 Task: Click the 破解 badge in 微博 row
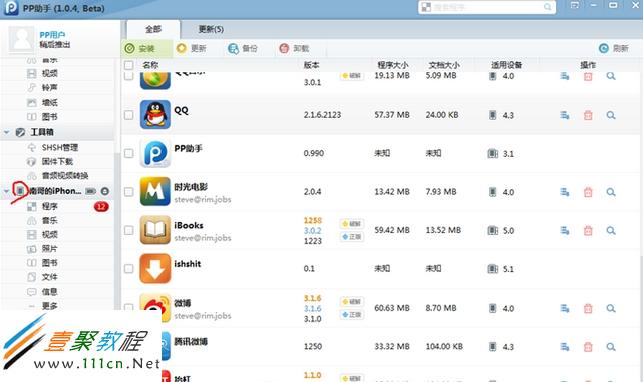tap(351, 302)
